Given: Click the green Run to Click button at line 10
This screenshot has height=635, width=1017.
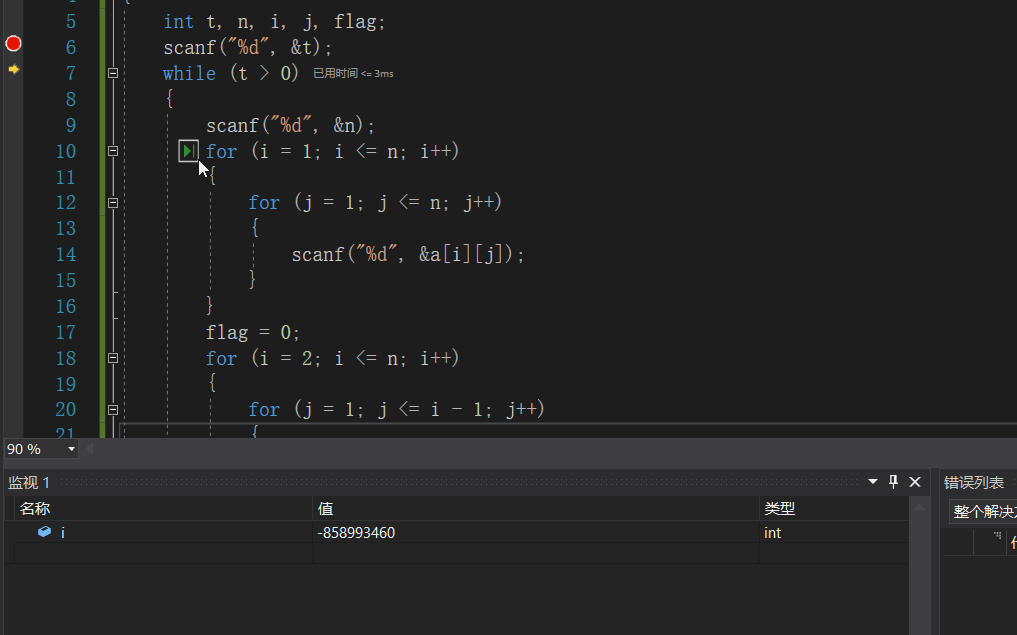Looking at the screenshot, I should coord(188,151).
